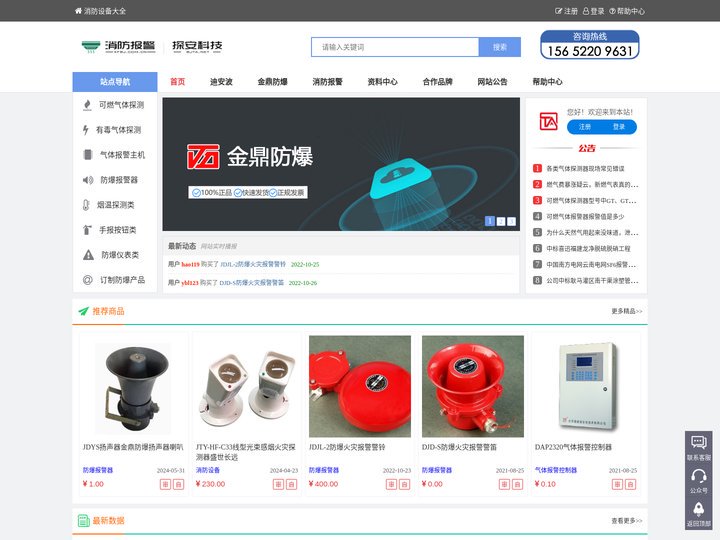Viewport: 720px width, 540px height.
Task: Click the 156 5220 9631 hotline badge
Action: tap(590, 45)
